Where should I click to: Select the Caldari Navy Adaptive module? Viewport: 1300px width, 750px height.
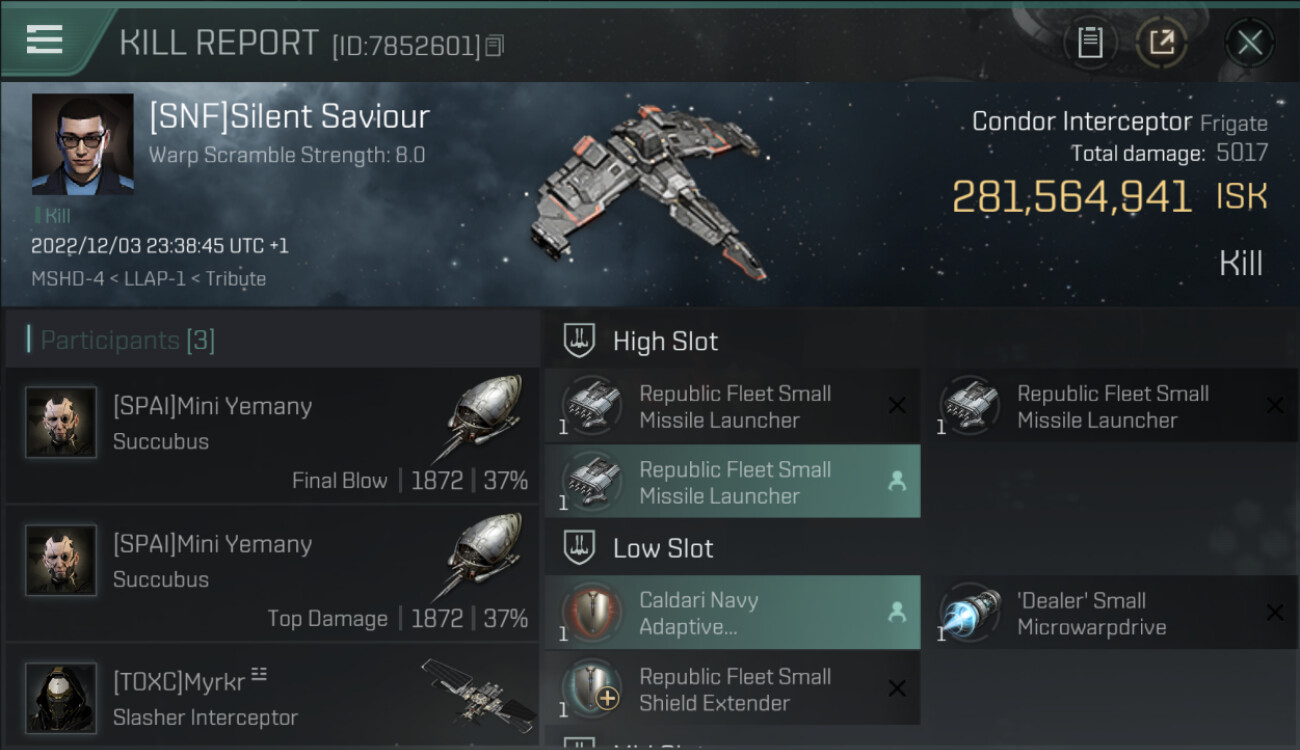(732, 613)
